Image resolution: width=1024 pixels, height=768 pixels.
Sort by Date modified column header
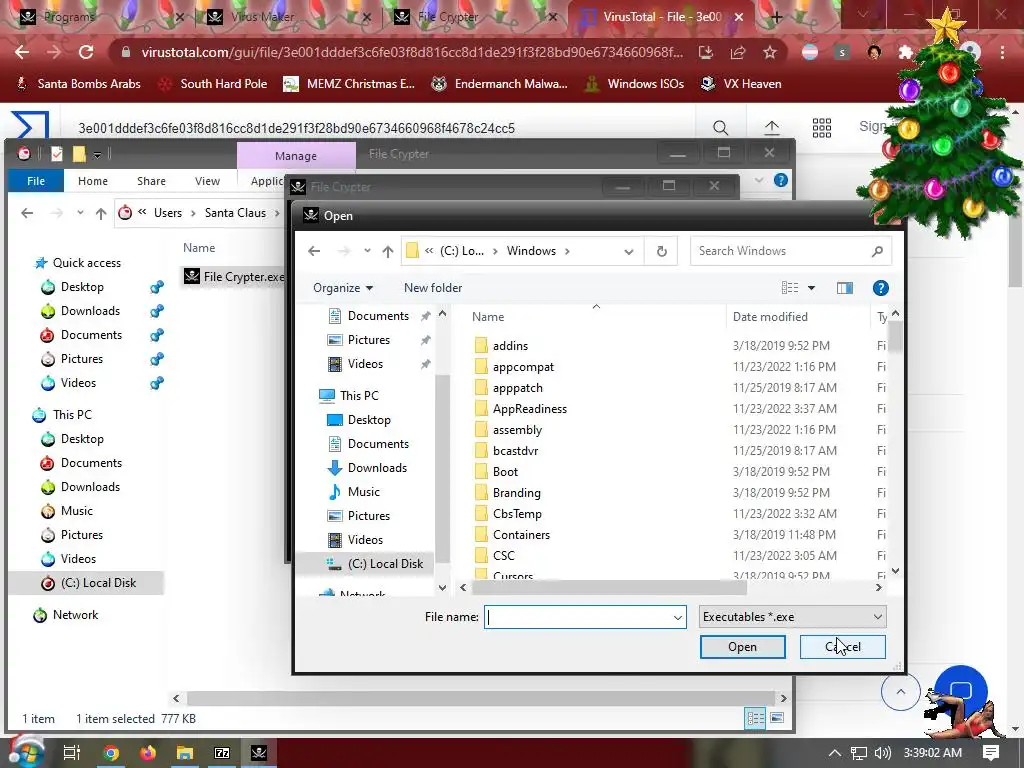(770, 317)
